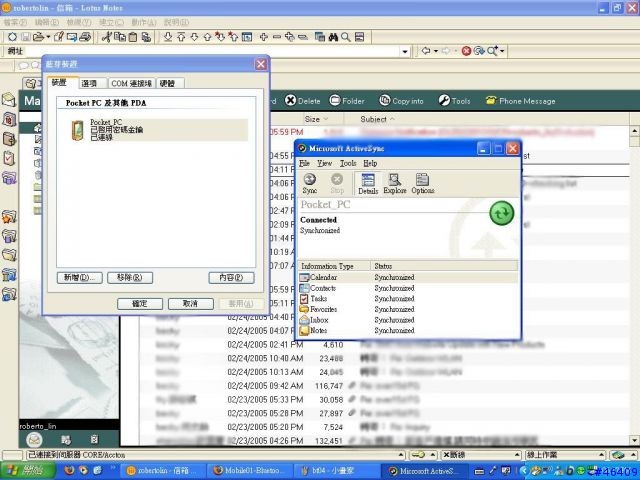640x480 pixels.
Task: Open the Help menu in ActiveSync
Action: (370, 163)
